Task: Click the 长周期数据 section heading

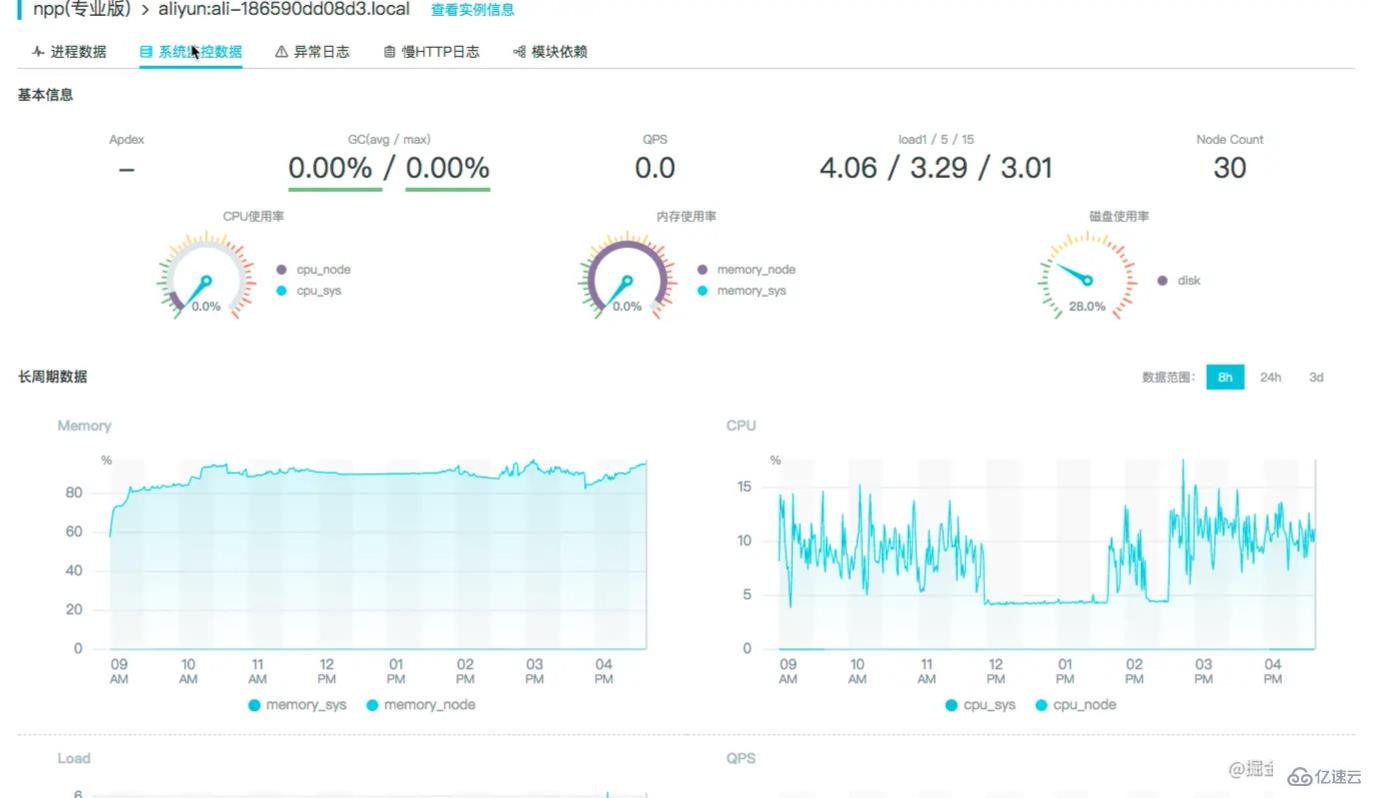Action: 52,377
